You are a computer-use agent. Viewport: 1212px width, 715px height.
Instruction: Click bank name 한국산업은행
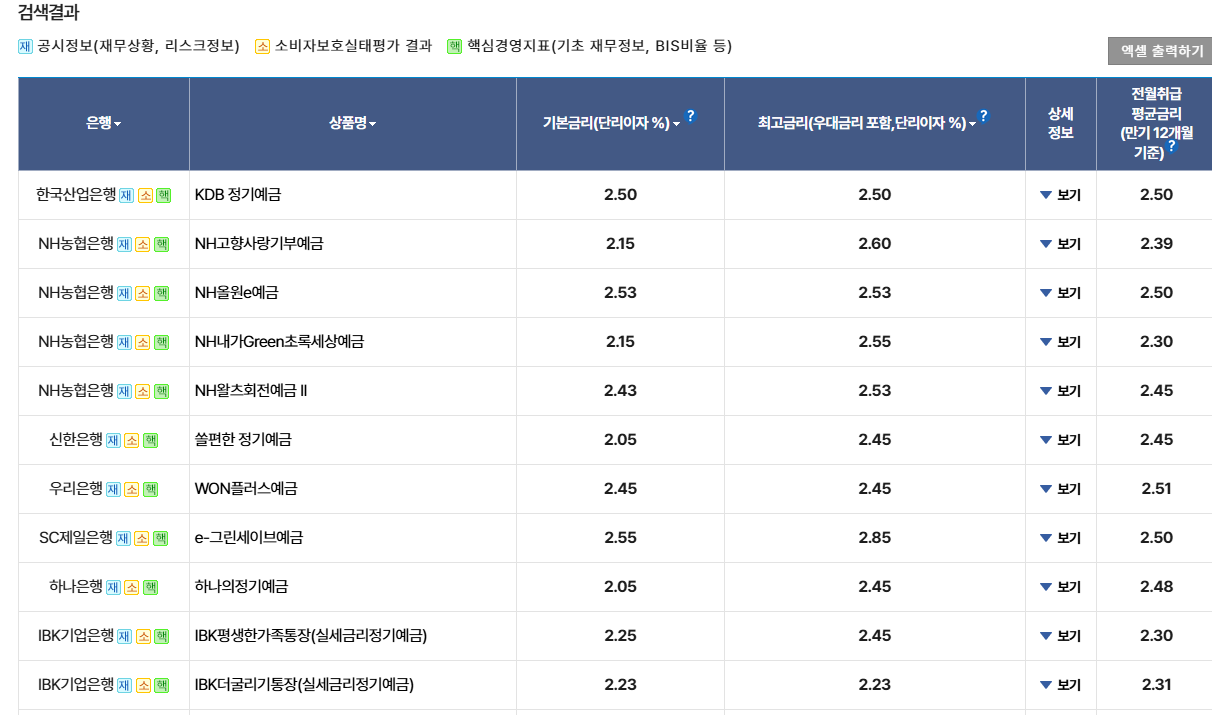76,195
